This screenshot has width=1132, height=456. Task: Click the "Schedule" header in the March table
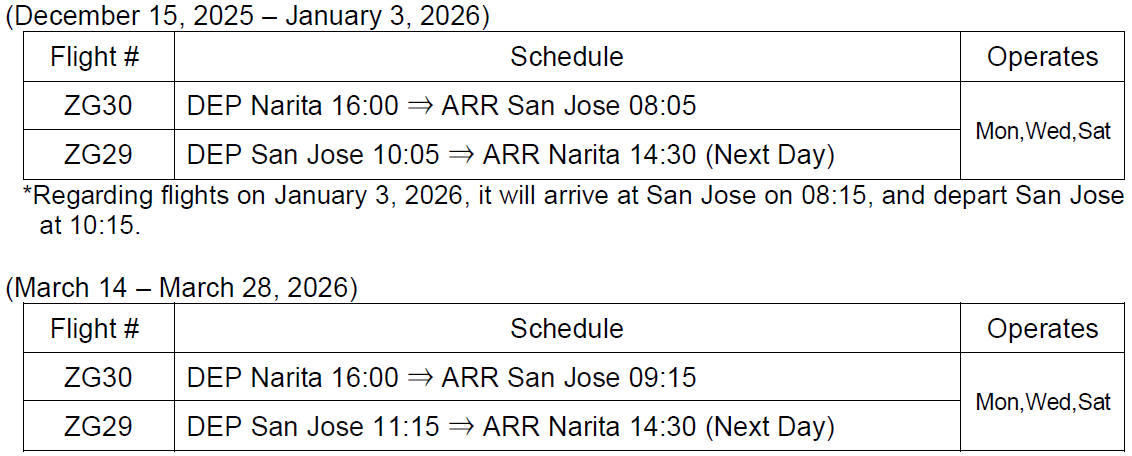(x=566, y=329)
